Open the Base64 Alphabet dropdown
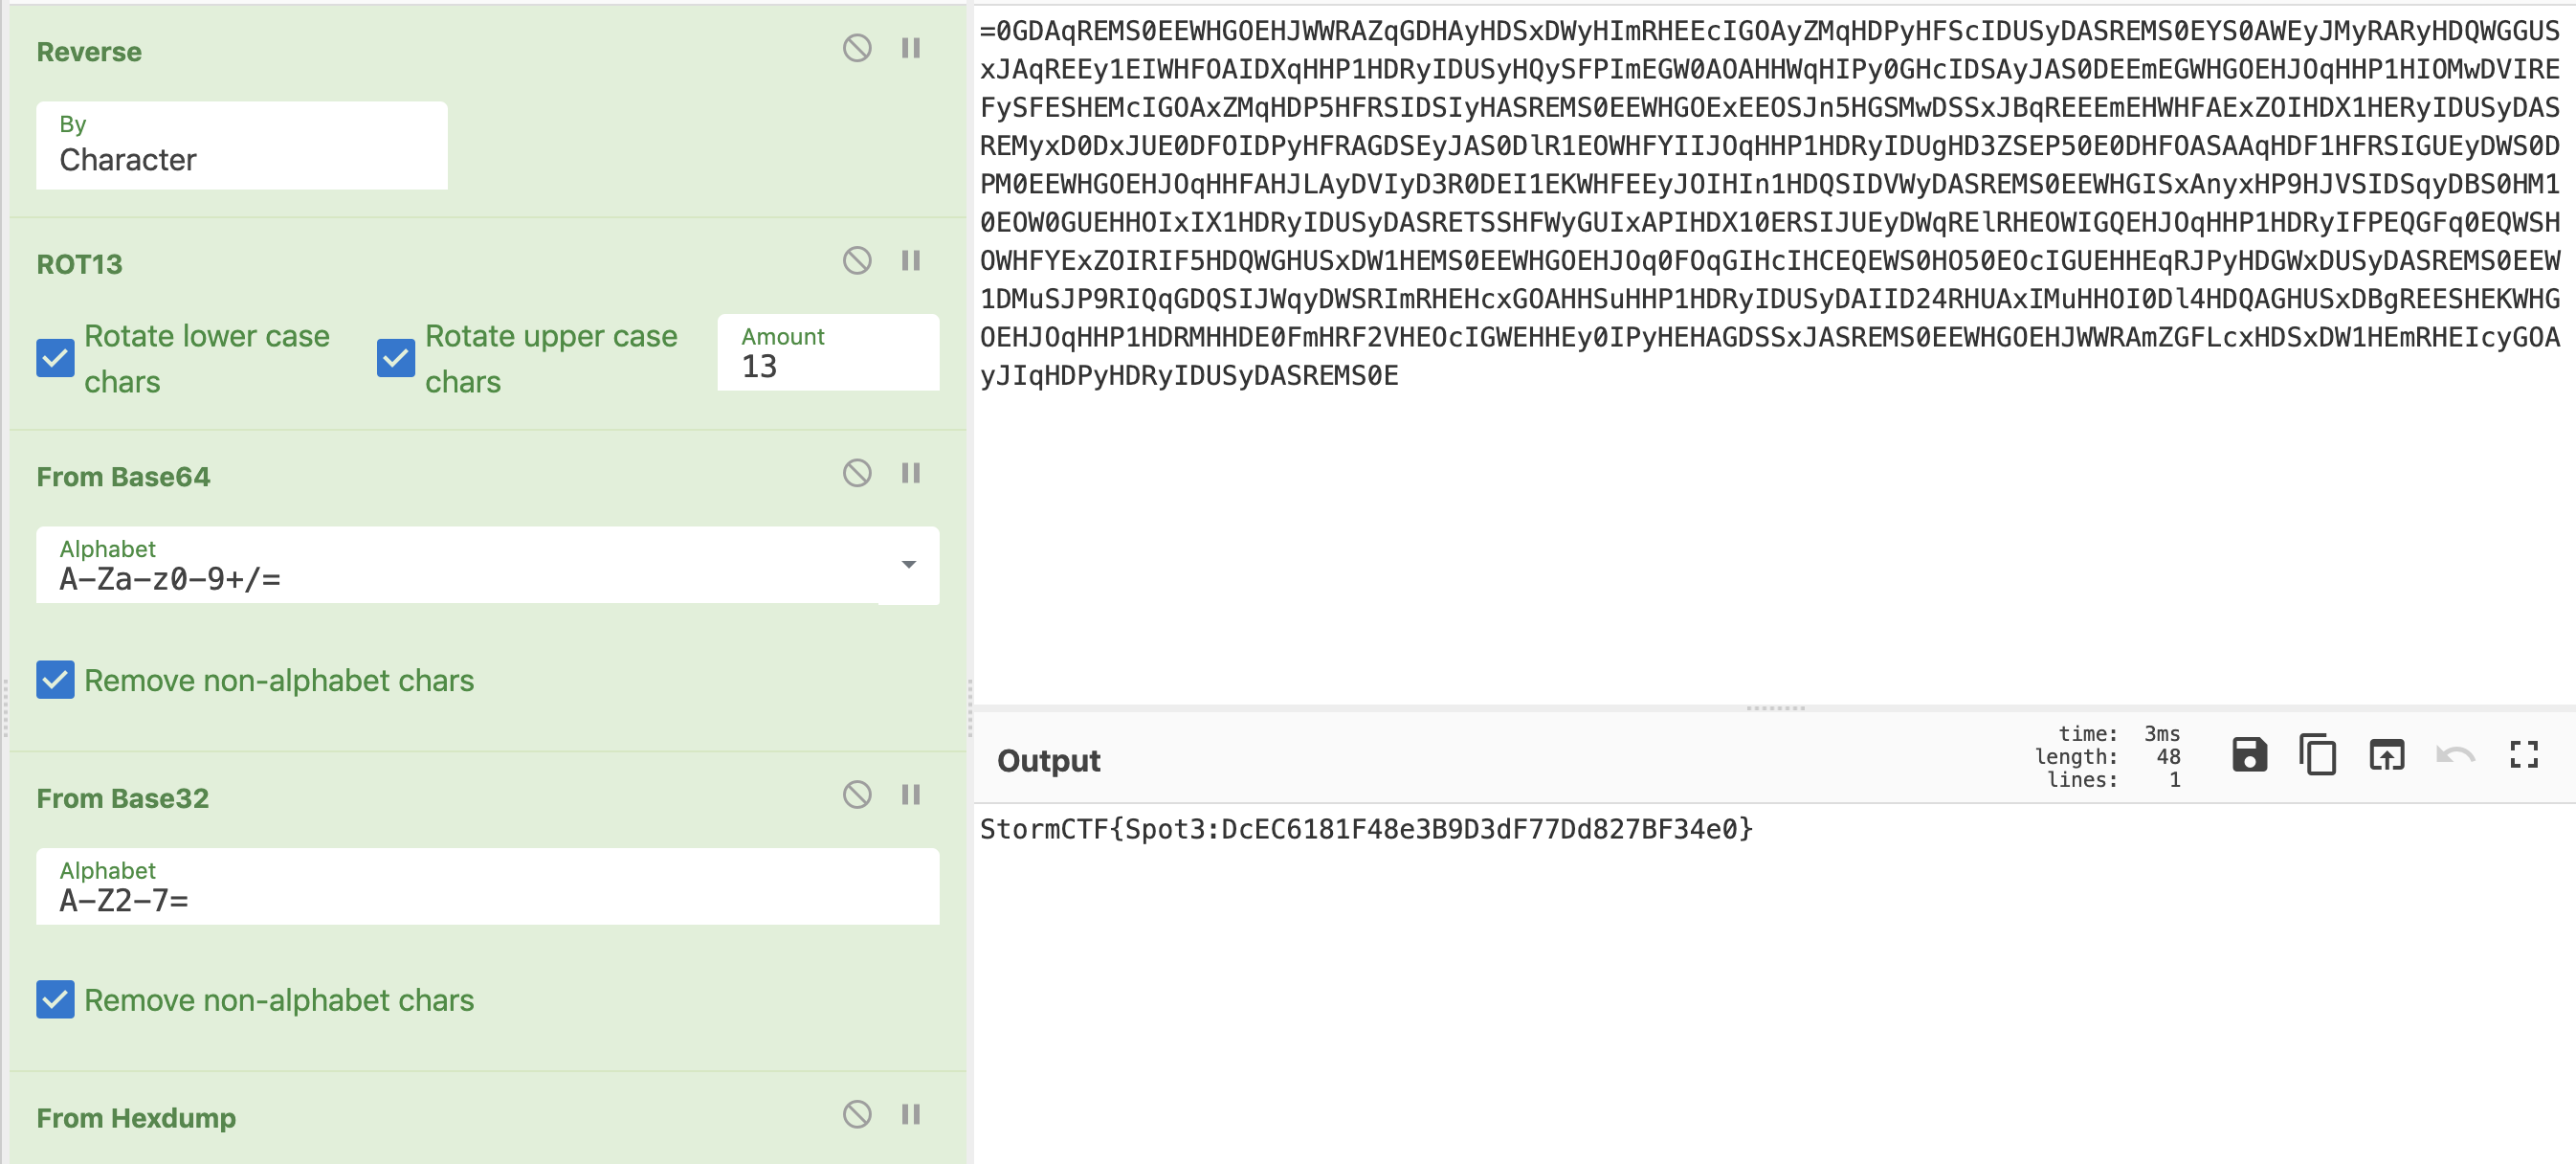This screenshot has width=2576, height=1164. tap(908, 566)
